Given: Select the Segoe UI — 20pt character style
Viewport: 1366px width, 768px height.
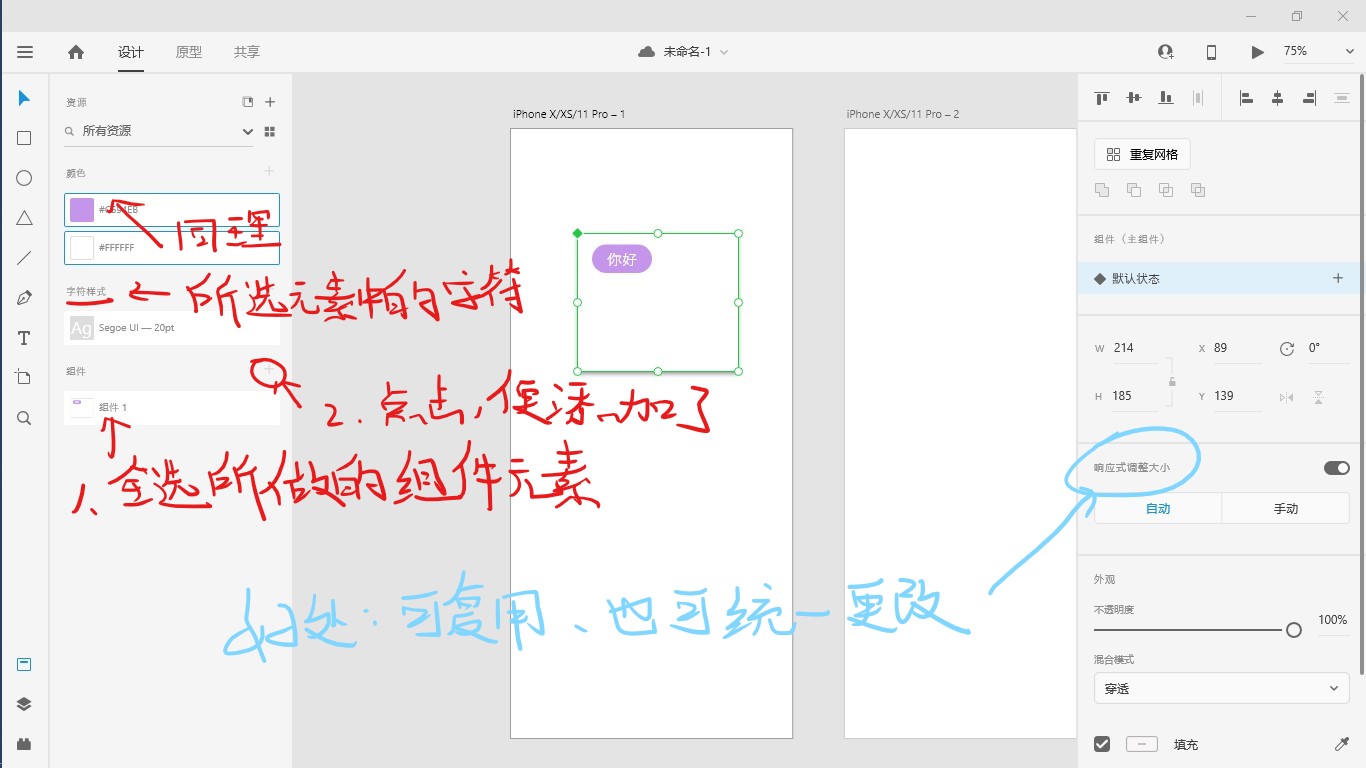Looking at the screenshot, I should (x=172, y=328).
